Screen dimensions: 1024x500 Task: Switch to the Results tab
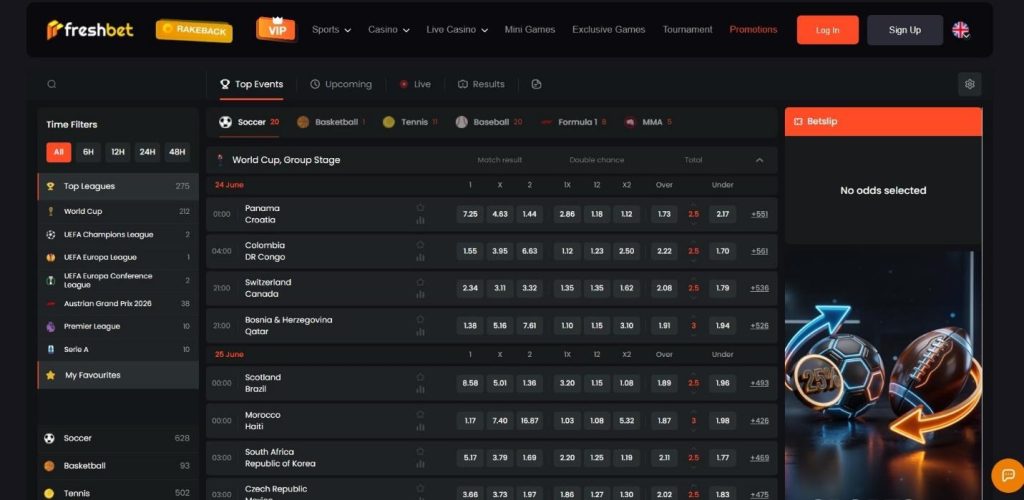click(481, 84)
